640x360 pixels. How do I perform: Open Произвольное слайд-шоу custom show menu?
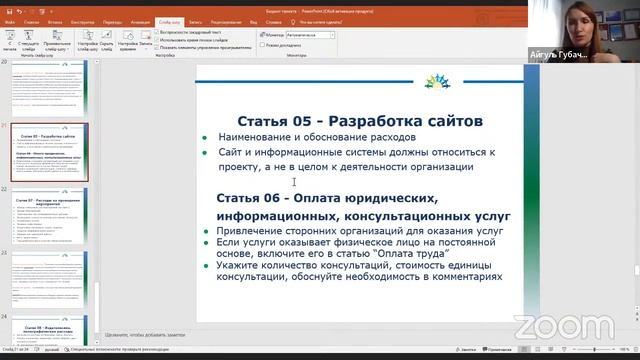pyautogui.click(x=57, y=40)
